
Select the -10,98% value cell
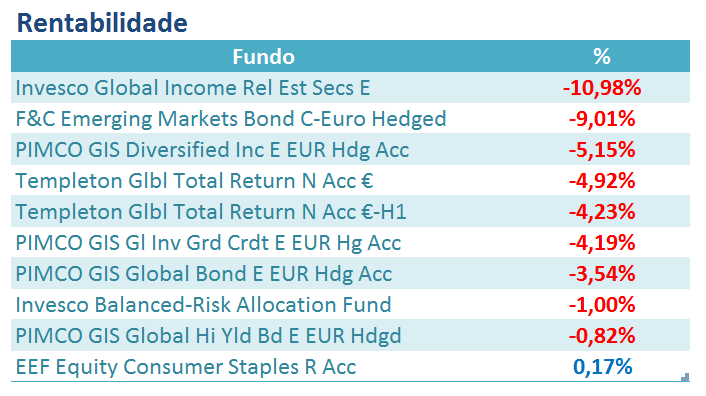pyautogui.click(x=602, y=88)
